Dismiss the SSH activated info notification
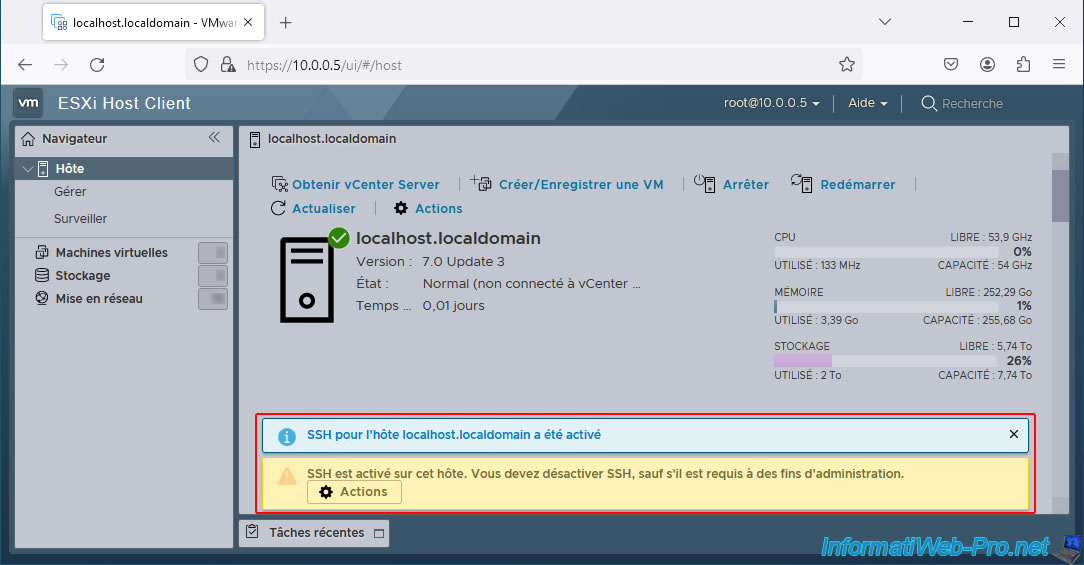 coord(1013,435)
